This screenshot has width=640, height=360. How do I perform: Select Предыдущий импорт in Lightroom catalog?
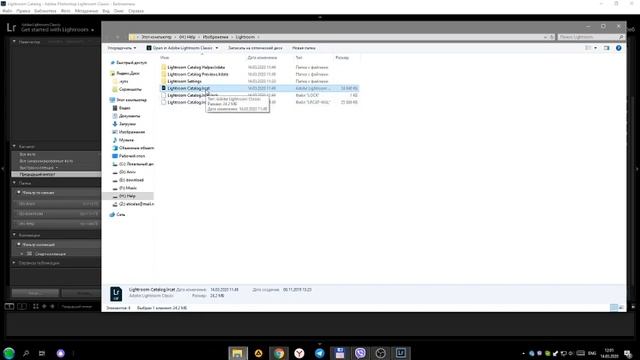point(56,174)
